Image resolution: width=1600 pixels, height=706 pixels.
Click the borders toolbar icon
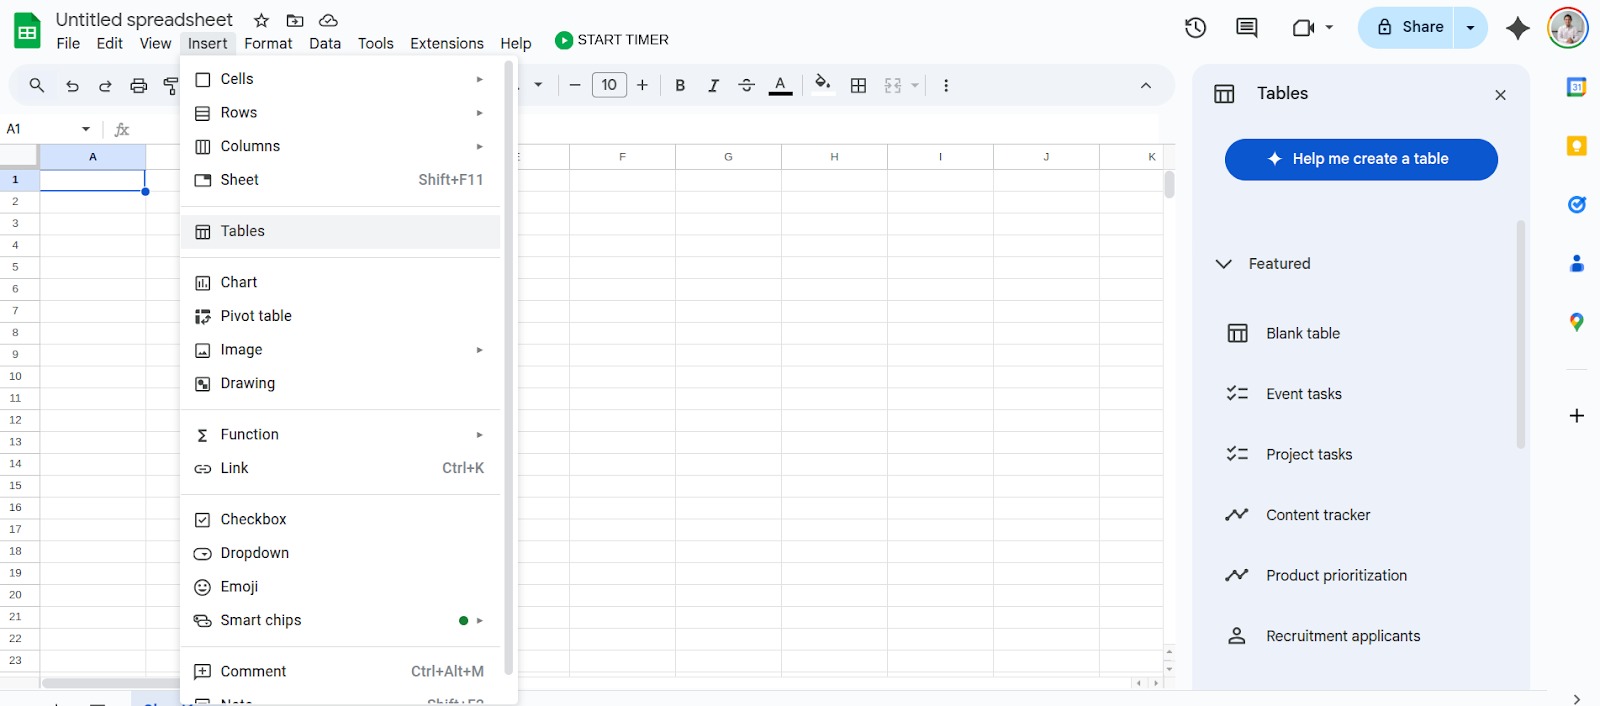click(x=858, y=86)
